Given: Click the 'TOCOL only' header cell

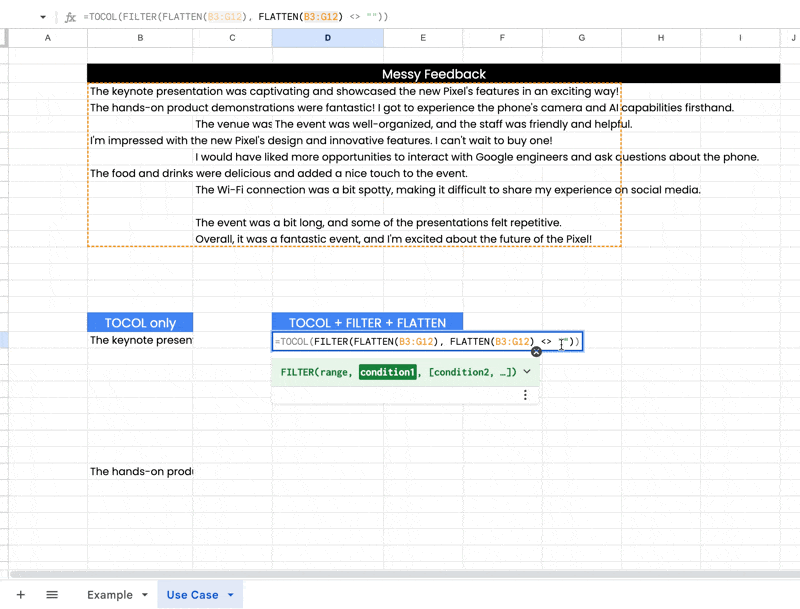Looking at the screenshot, I should (140, 322).
